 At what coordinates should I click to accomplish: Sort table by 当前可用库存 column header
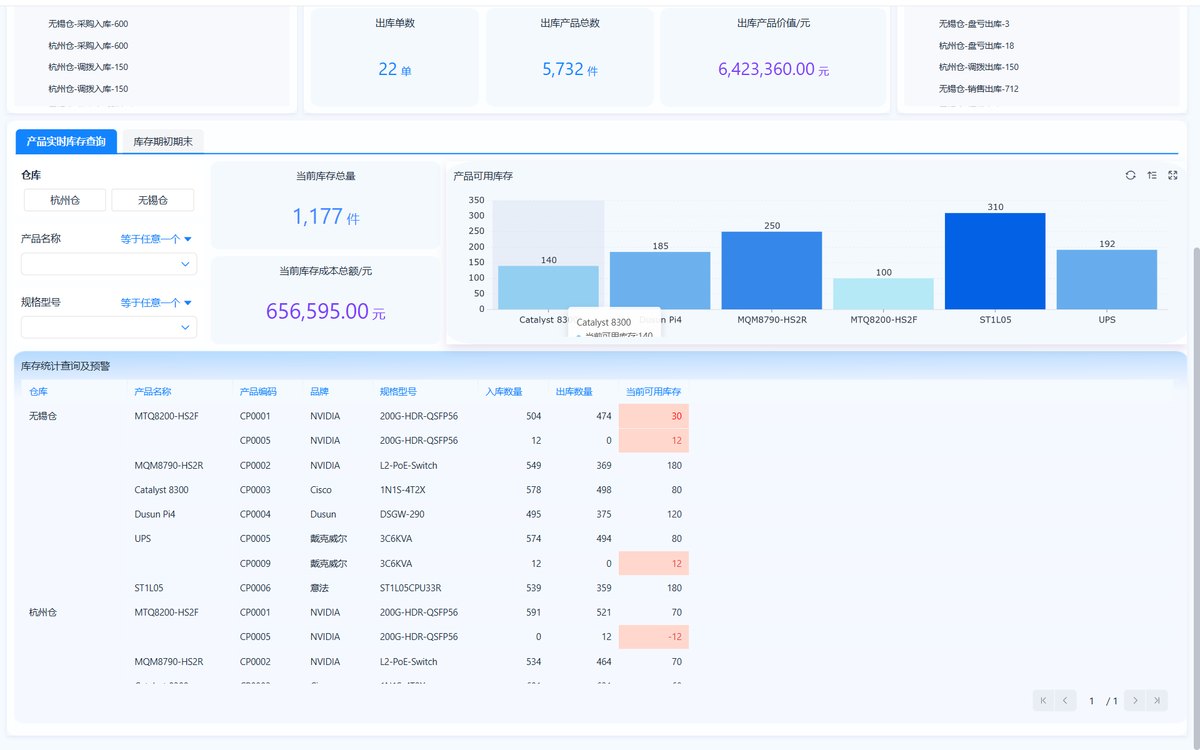pyautogui.click(x=653, y=391)
